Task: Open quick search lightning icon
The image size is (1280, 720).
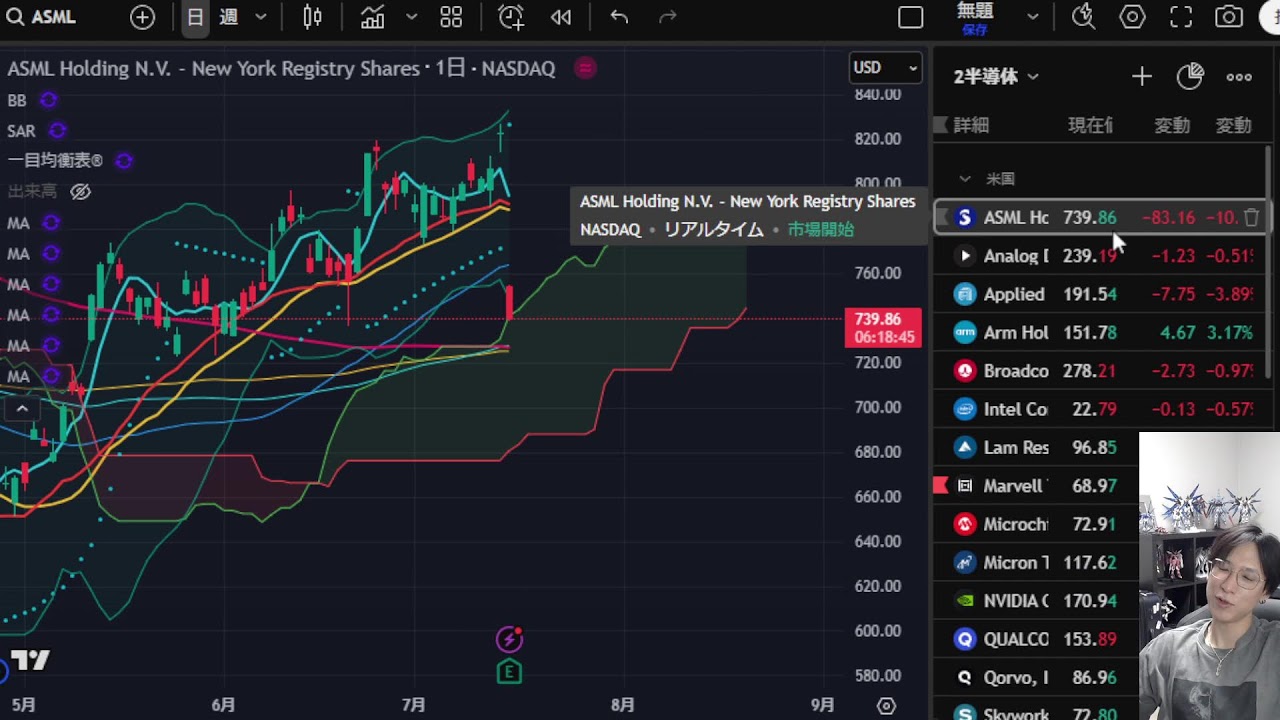Action: 1083,17
